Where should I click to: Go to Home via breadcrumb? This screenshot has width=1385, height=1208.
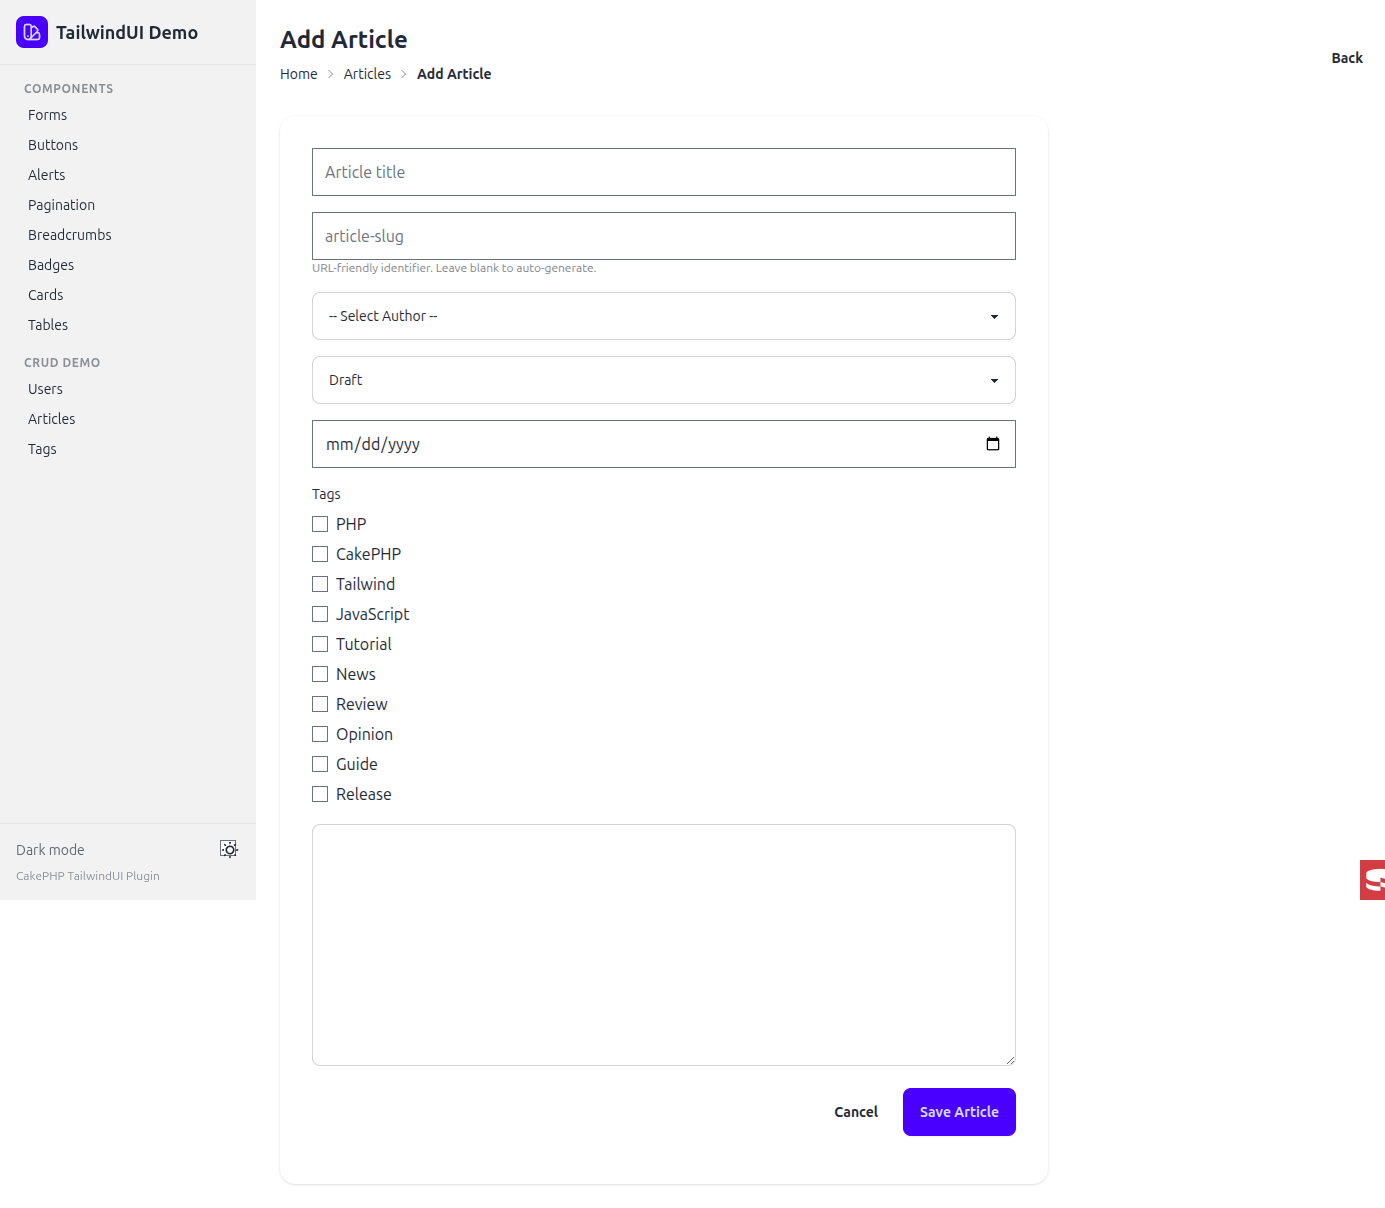(299, 74)
